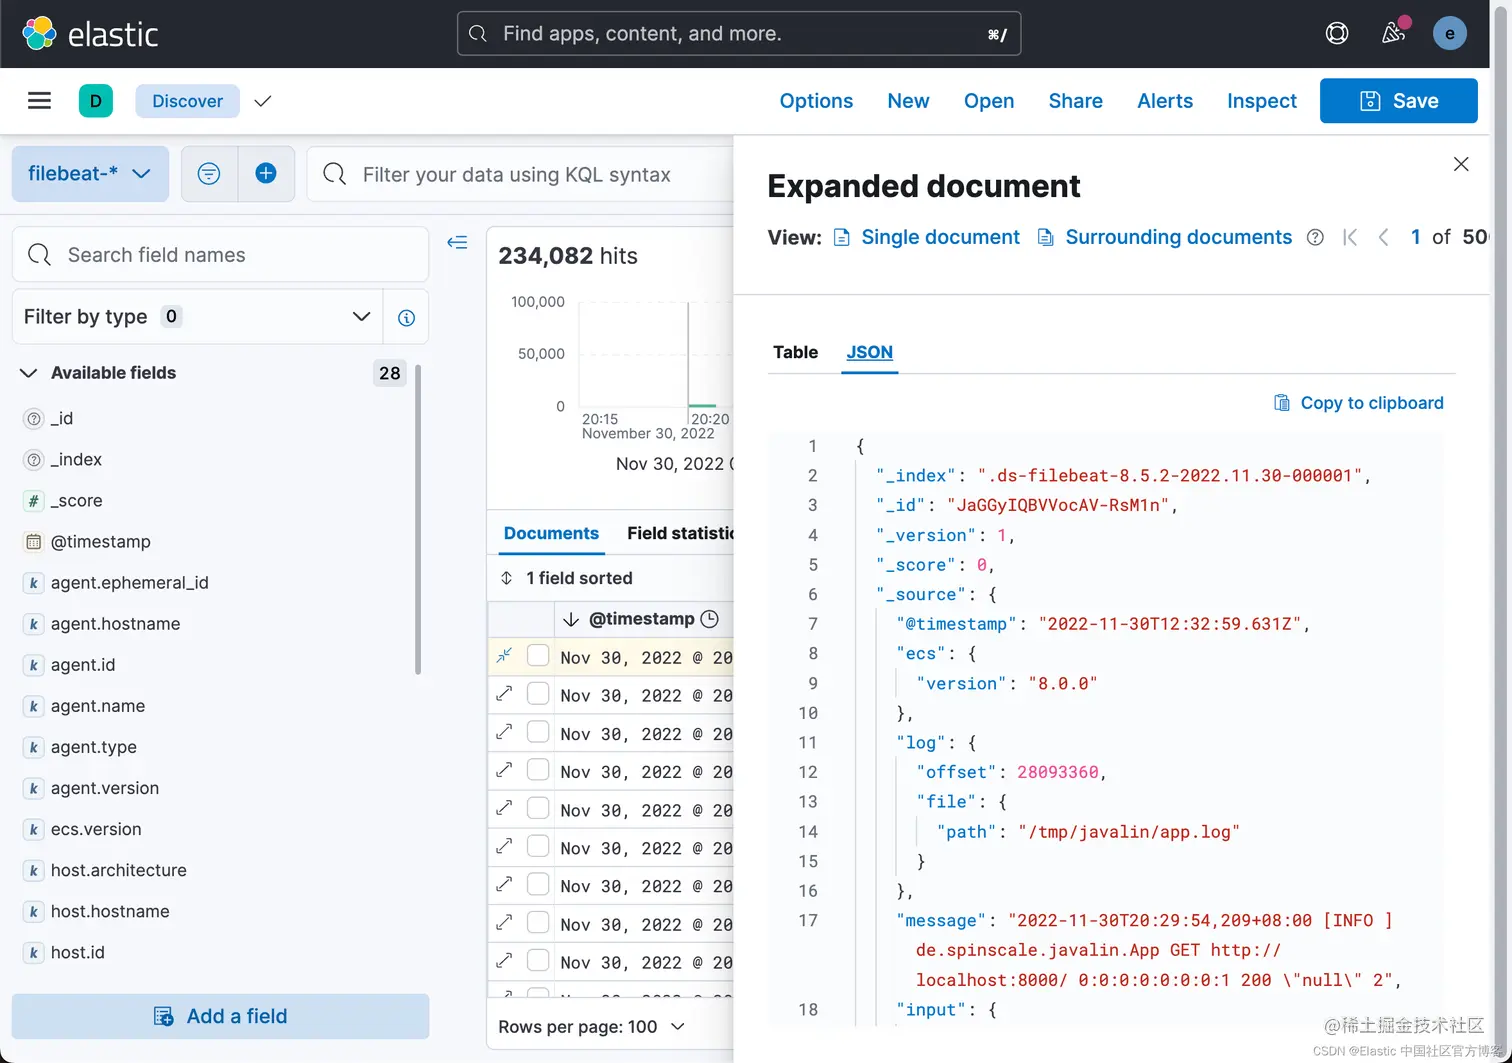Select the eighth document row checkbox
Viewport: 1512px width, 1063px height.
[x=538, y=921]
